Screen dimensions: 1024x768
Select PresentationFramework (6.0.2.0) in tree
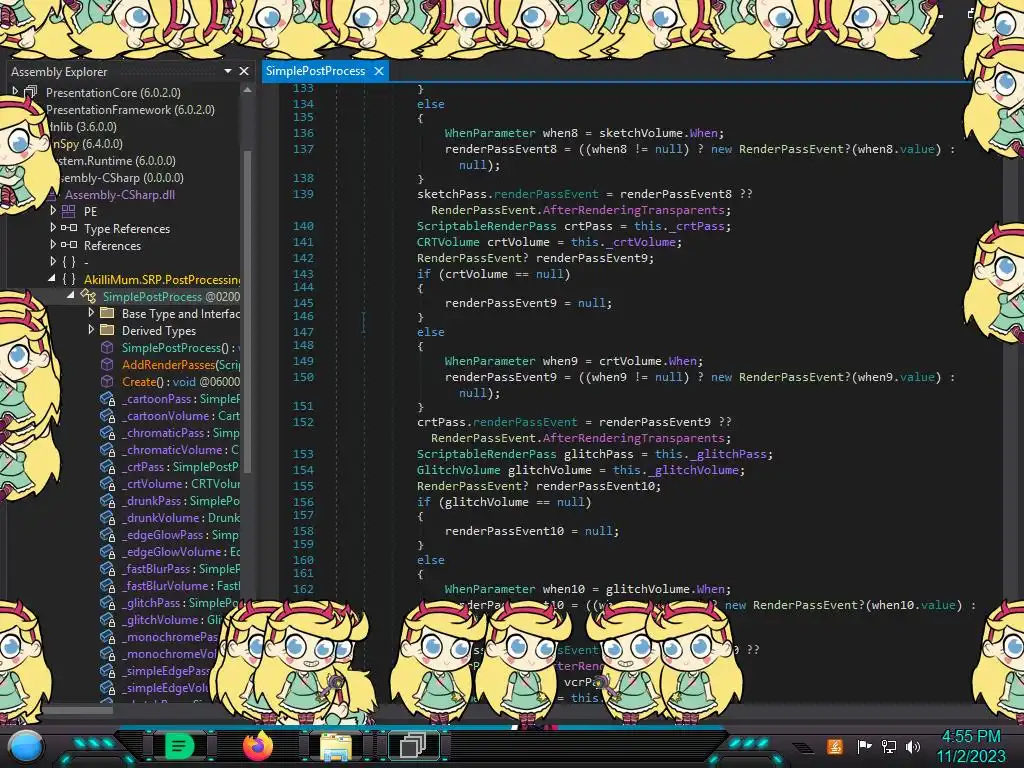tap(130, 110)
